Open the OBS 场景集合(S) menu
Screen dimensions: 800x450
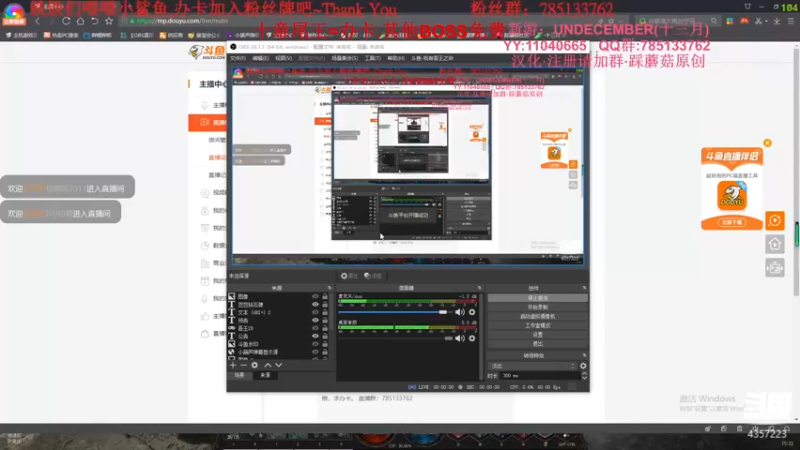[344, 59]
